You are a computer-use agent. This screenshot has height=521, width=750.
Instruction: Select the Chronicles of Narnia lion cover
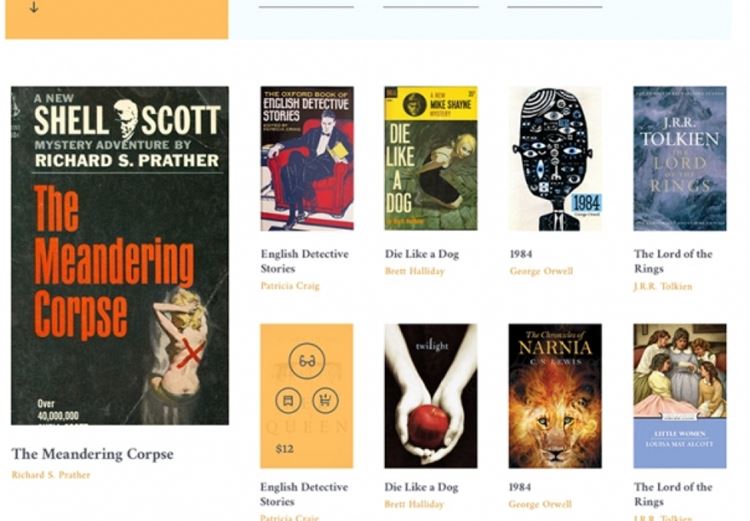[x=555, y=396]
